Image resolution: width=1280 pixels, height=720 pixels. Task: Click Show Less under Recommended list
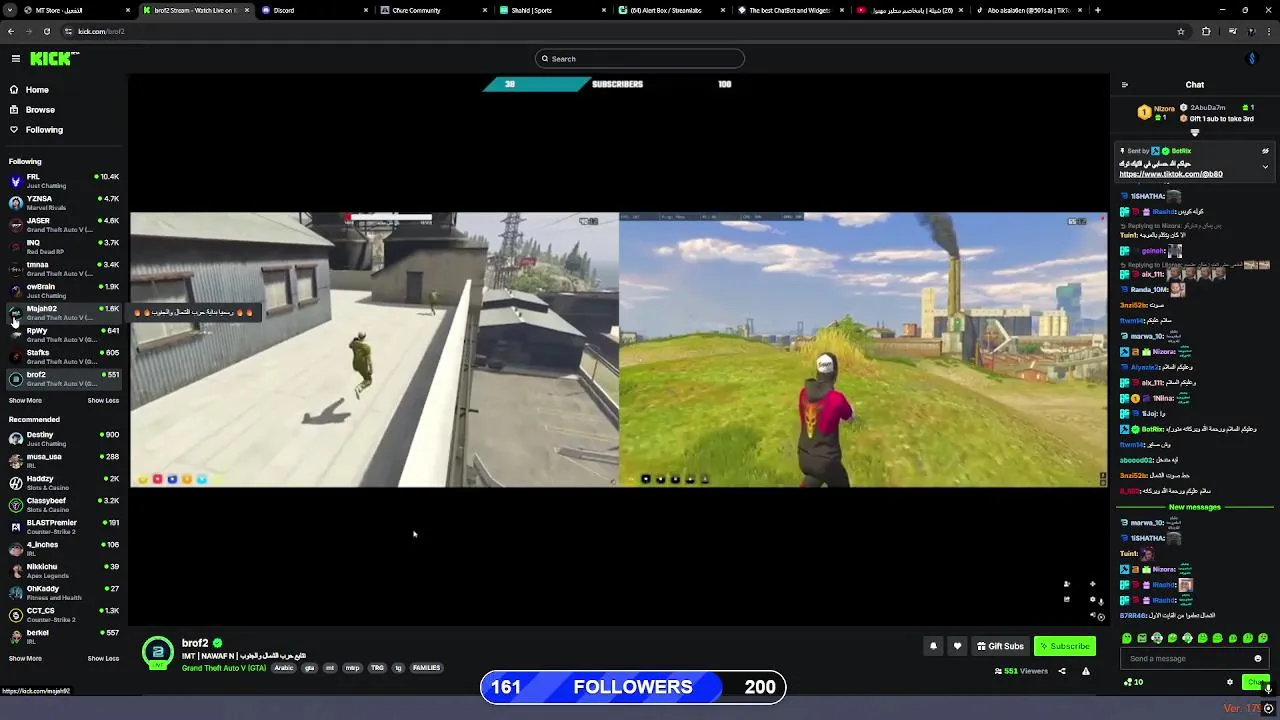(x=103, y=658)
